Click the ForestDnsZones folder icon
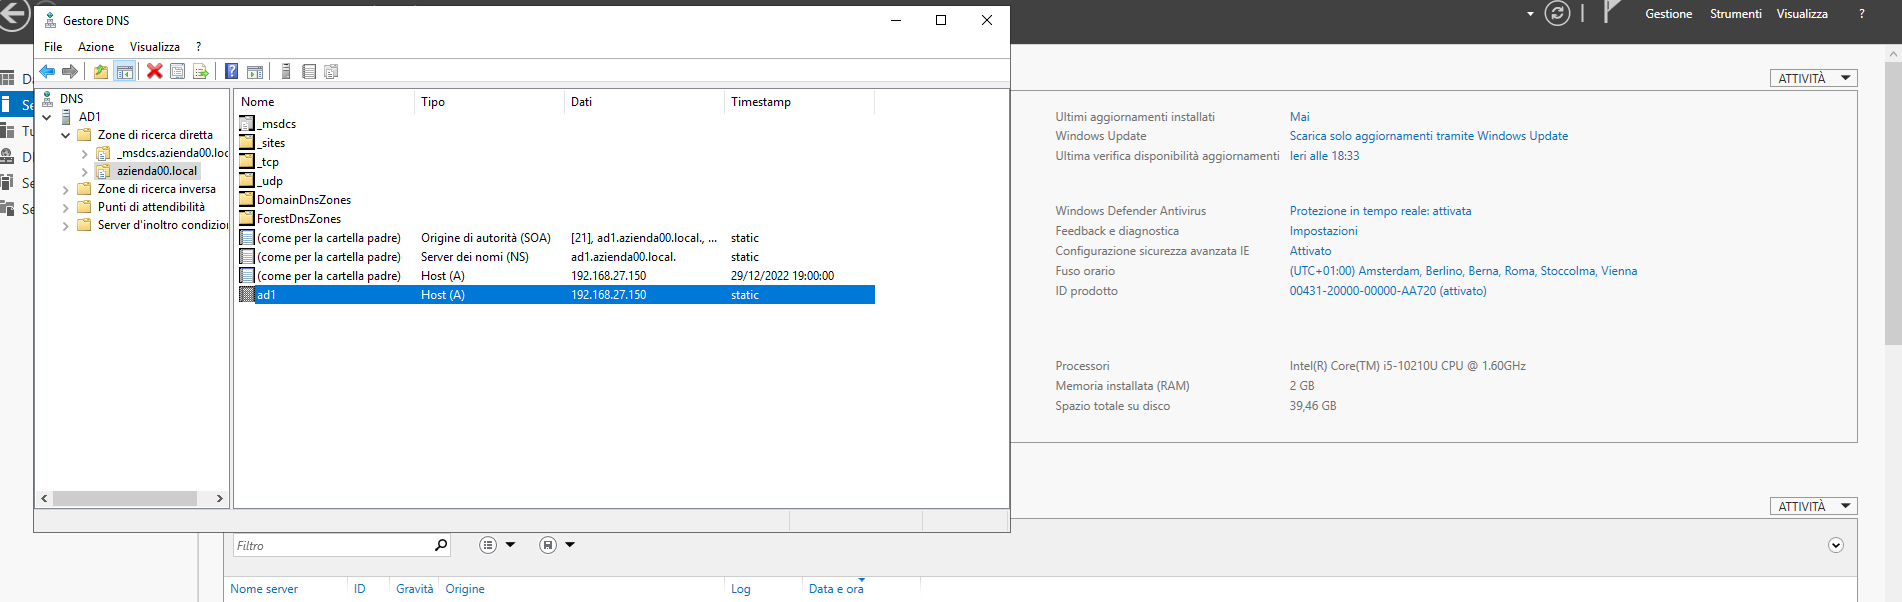The height and width of the screenshot is (602, 1902). click(247, 219)
